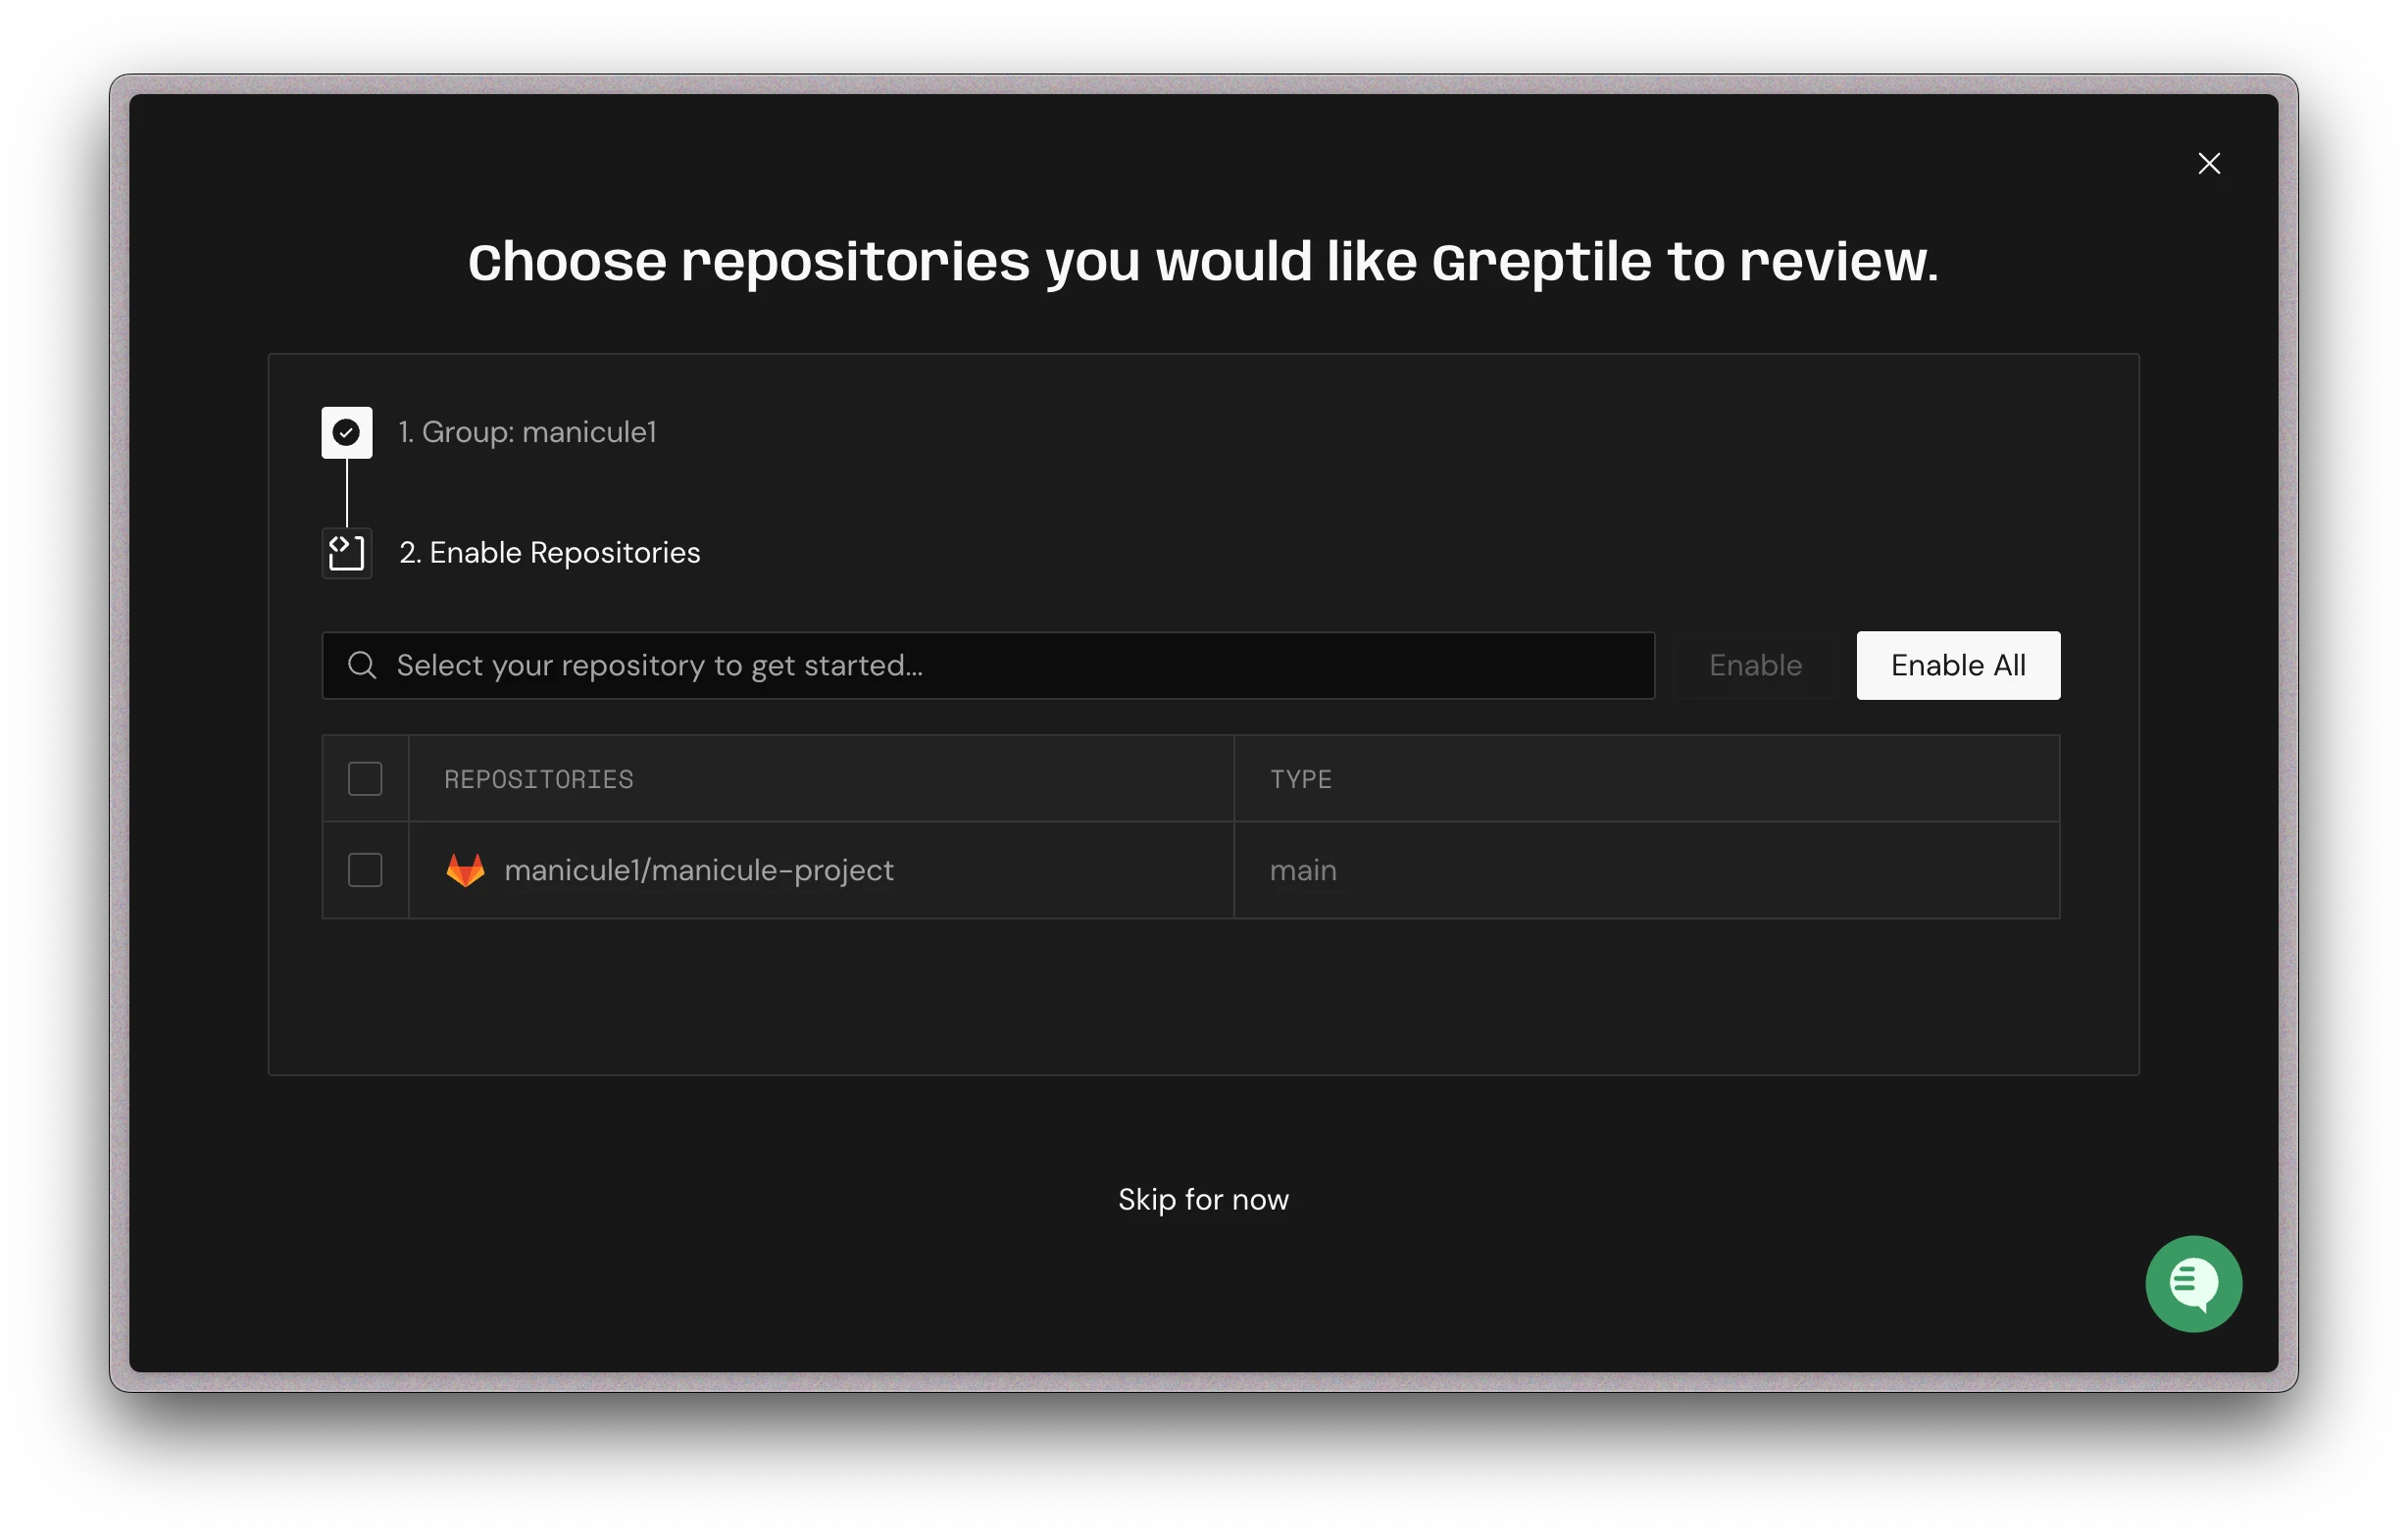Image resolution: width=2408 pixels, height=1537 pixels.
Task: Check the manicule1/manicule-project repository box
Action: pos(365,870)
